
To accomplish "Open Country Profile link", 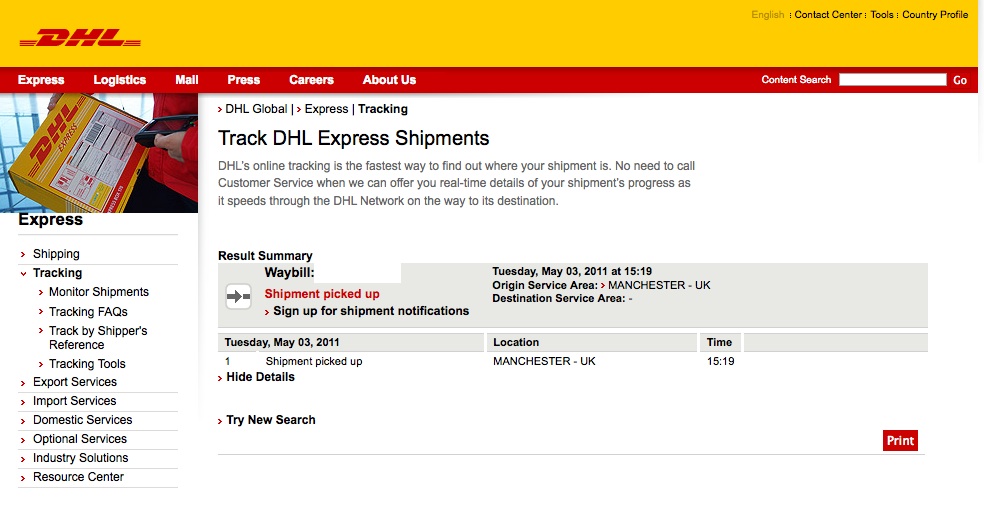I will 935,14.
